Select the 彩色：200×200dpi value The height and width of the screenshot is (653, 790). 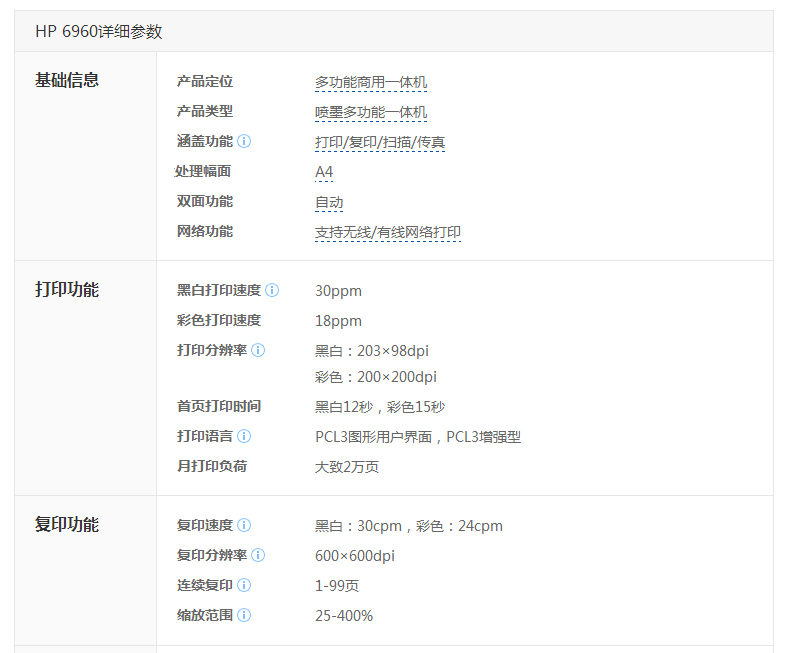pos(376,377)
